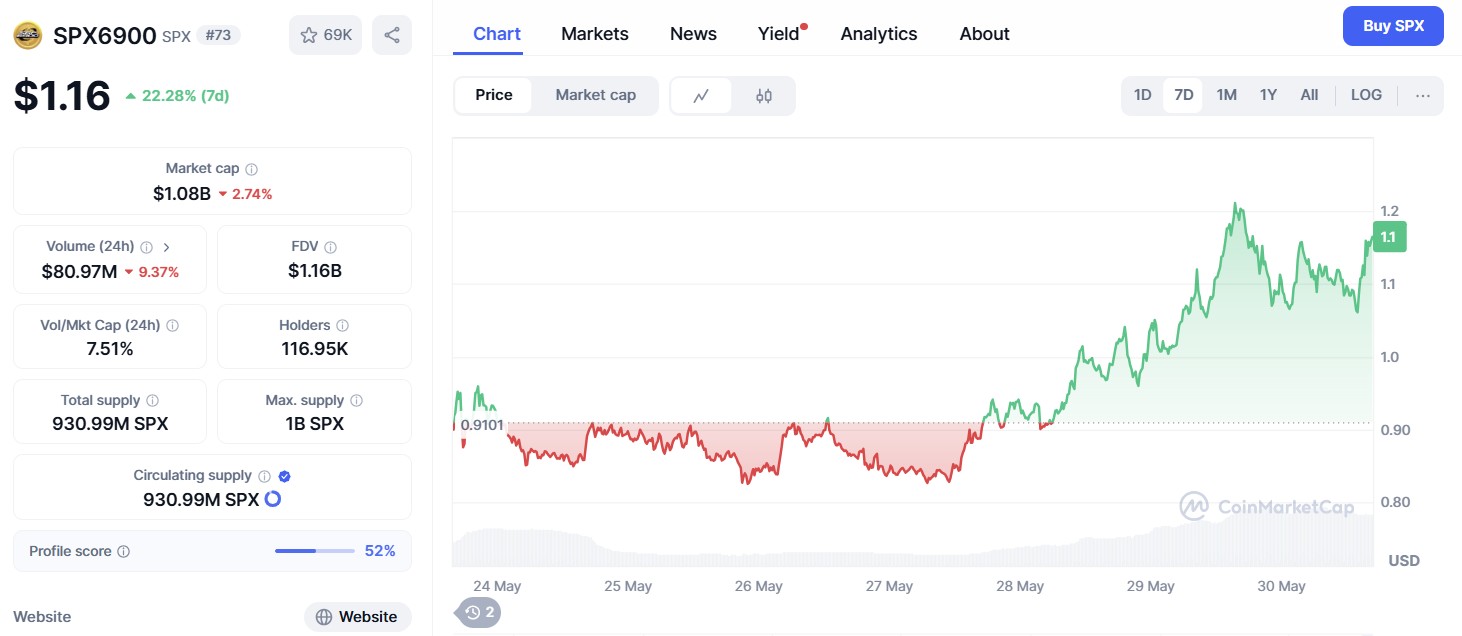1462x636 pixels.
Task: Expand the Volume (24h) chevron arrow
Action: 167,247
